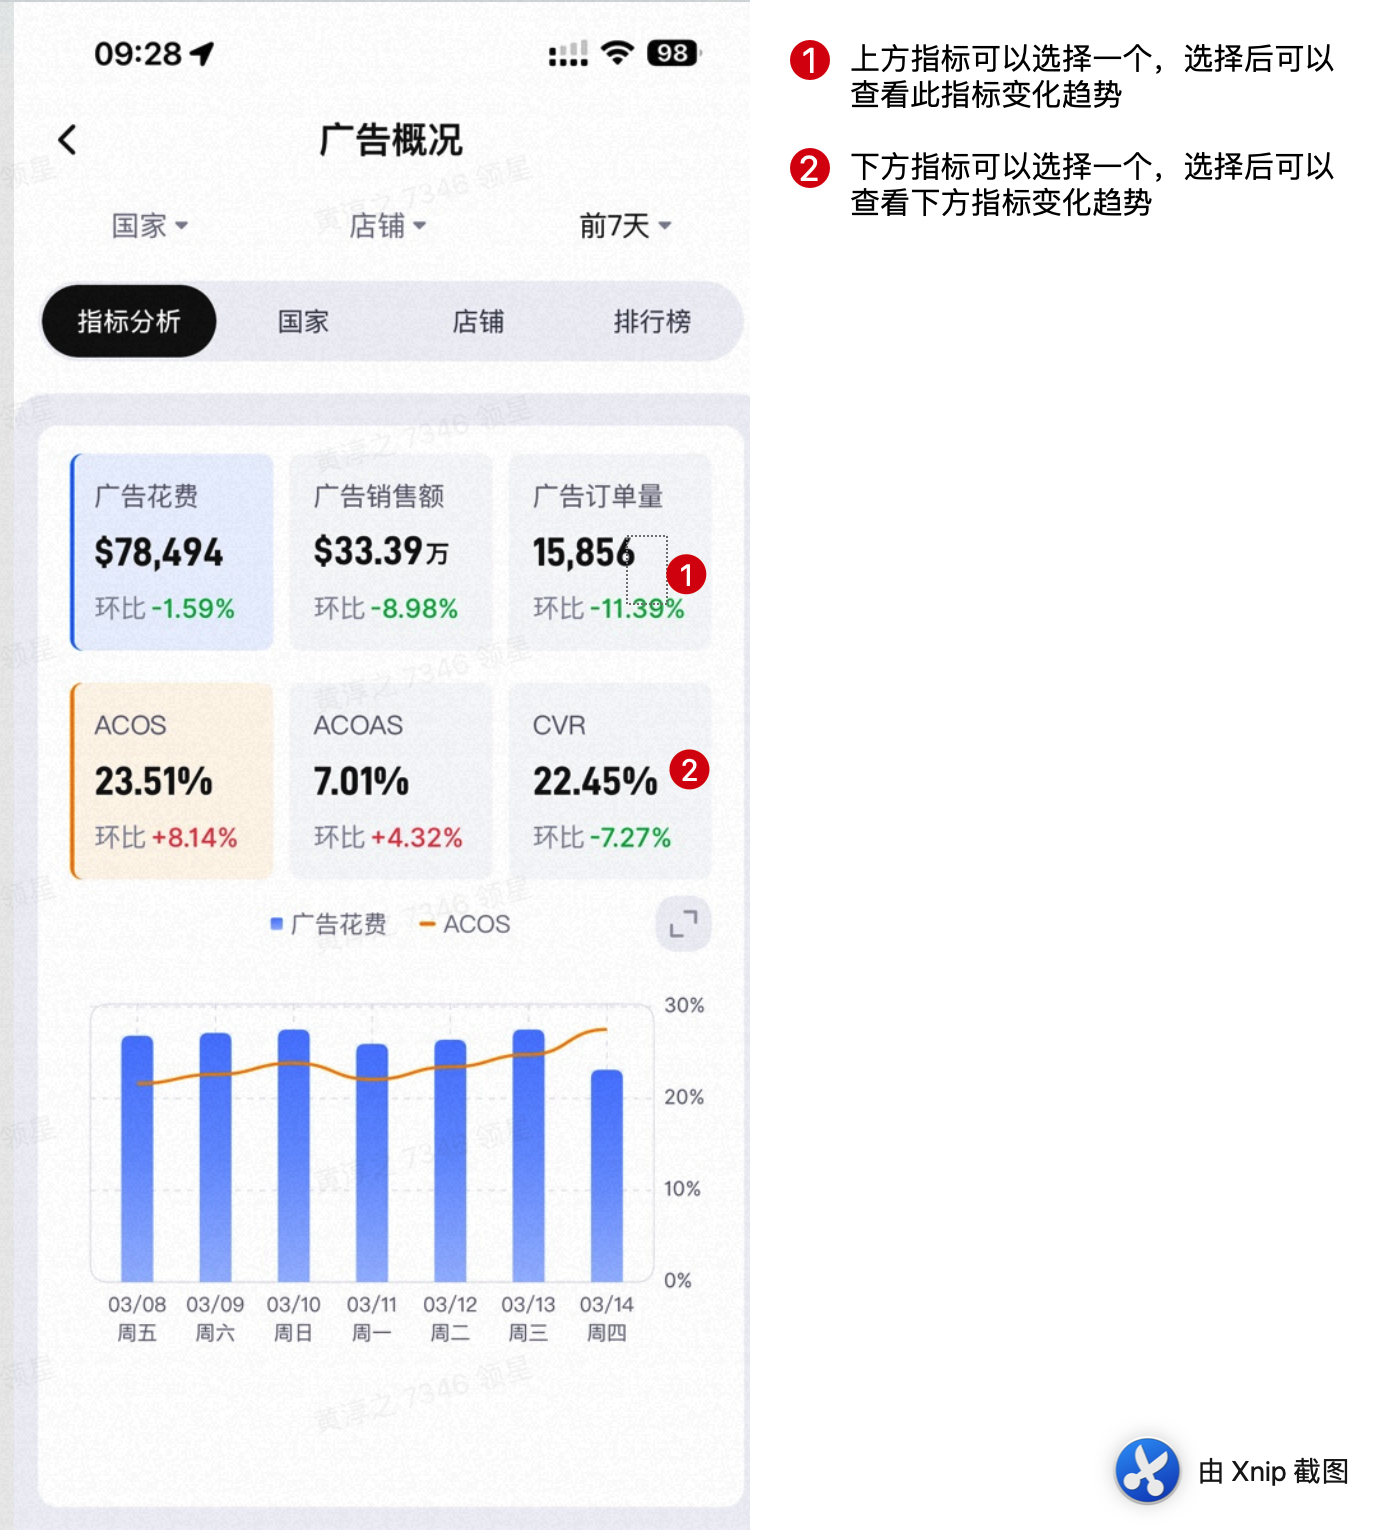This screenshot has width=1390, height=1530.
Task: Tap the 03/10 bar in chart
Action: click(x=293, y=1155)
